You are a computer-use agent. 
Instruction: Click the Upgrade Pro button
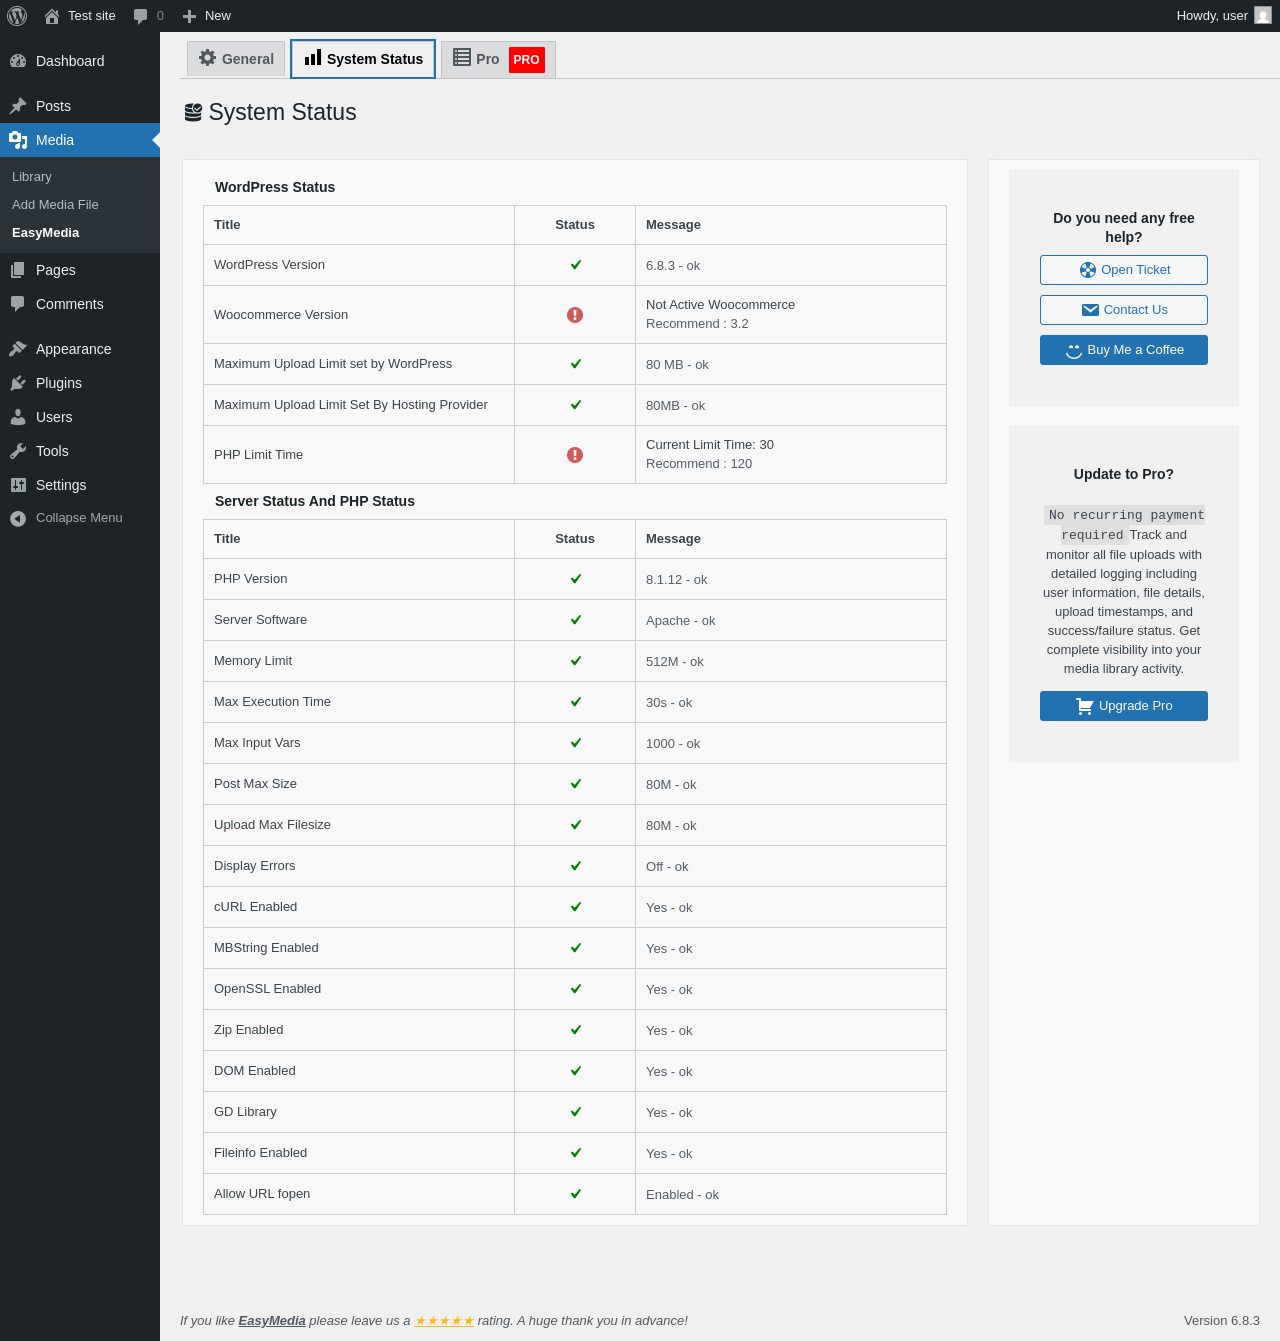point(1124,706)
